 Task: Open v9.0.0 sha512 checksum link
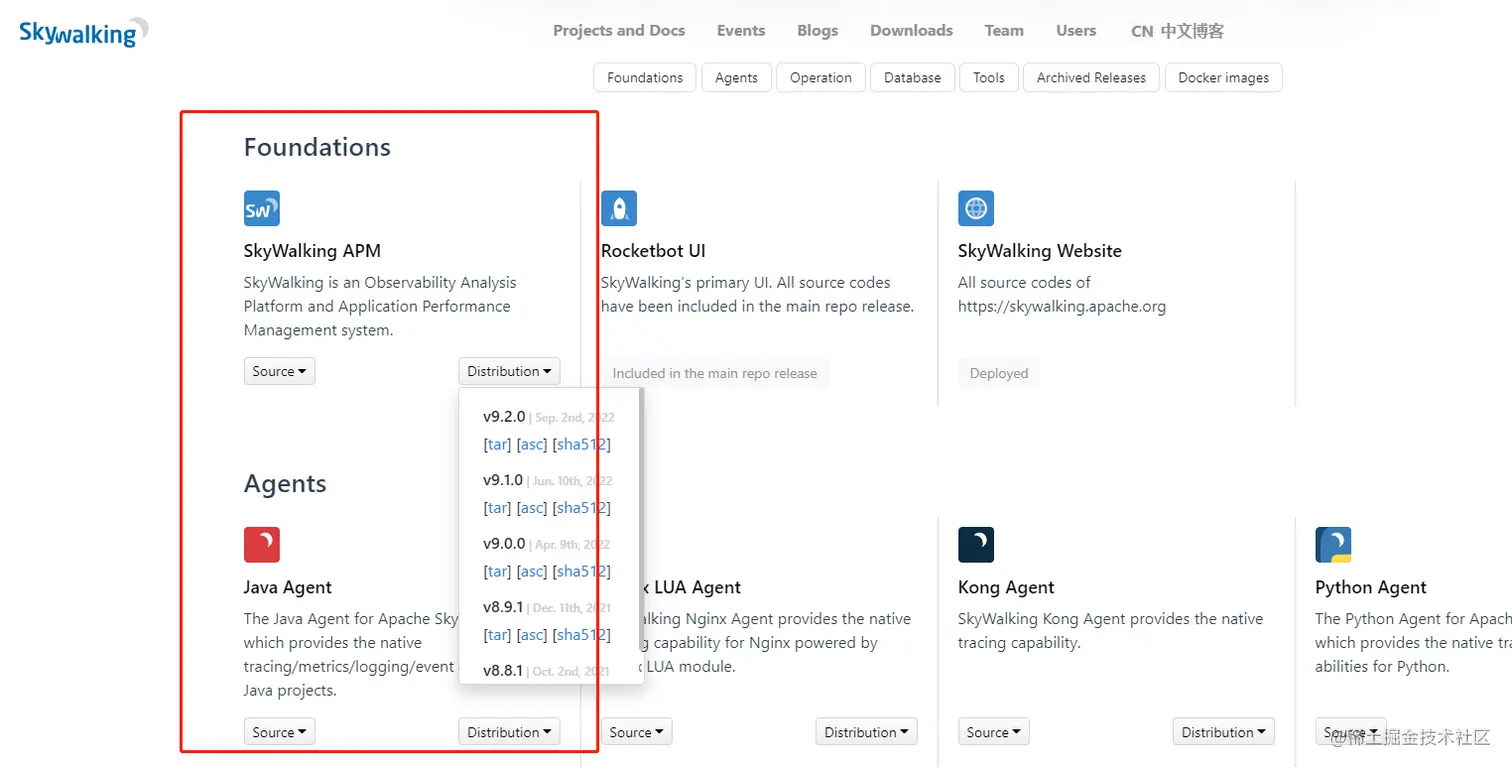(582, 571)
